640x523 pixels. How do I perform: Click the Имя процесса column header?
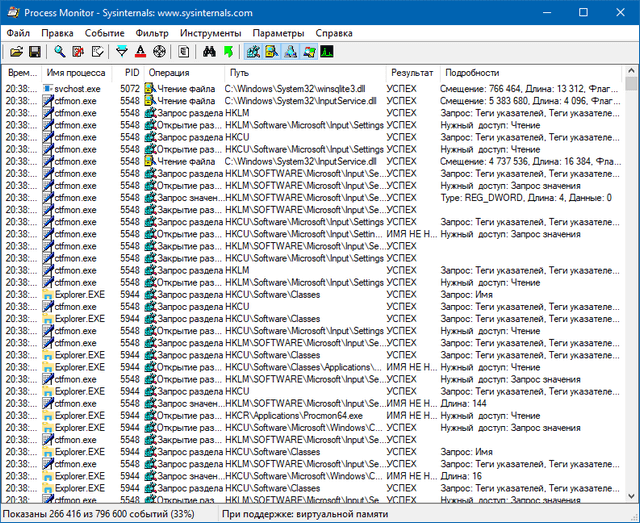76,73
